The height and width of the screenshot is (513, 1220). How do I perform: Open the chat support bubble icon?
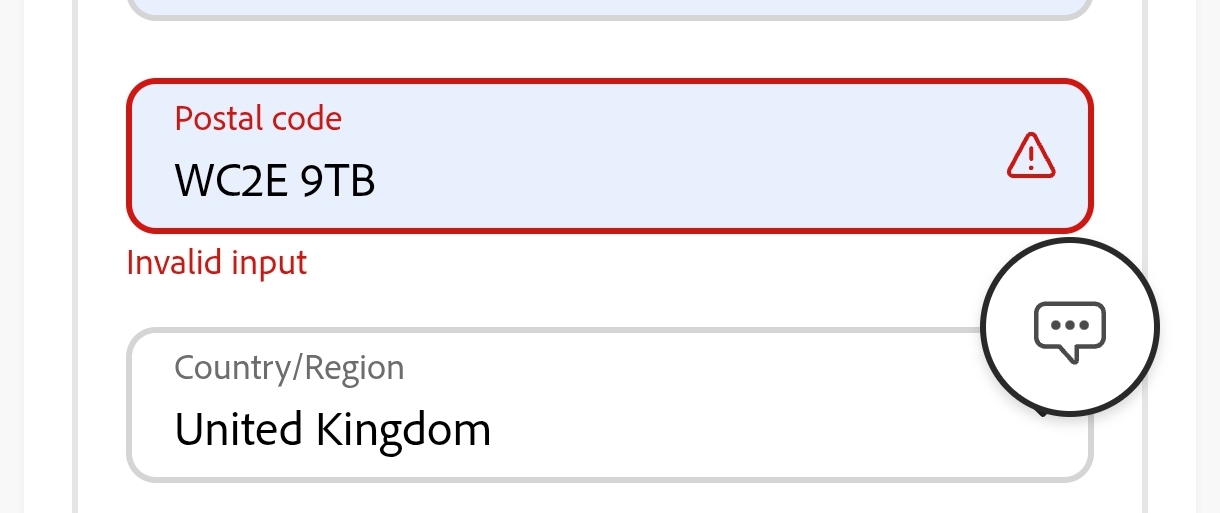click(1069, 327)
